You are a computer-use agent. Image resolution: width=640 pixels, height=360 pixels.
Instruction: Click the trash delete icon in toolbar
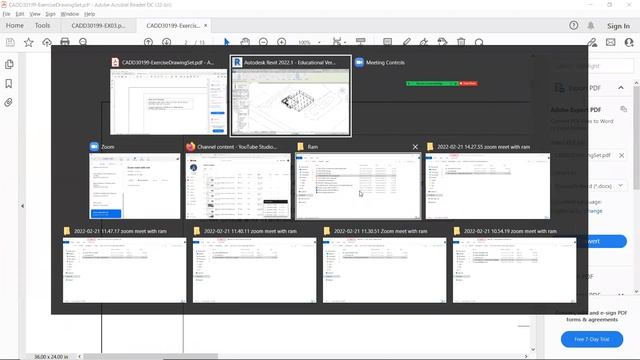461,42
